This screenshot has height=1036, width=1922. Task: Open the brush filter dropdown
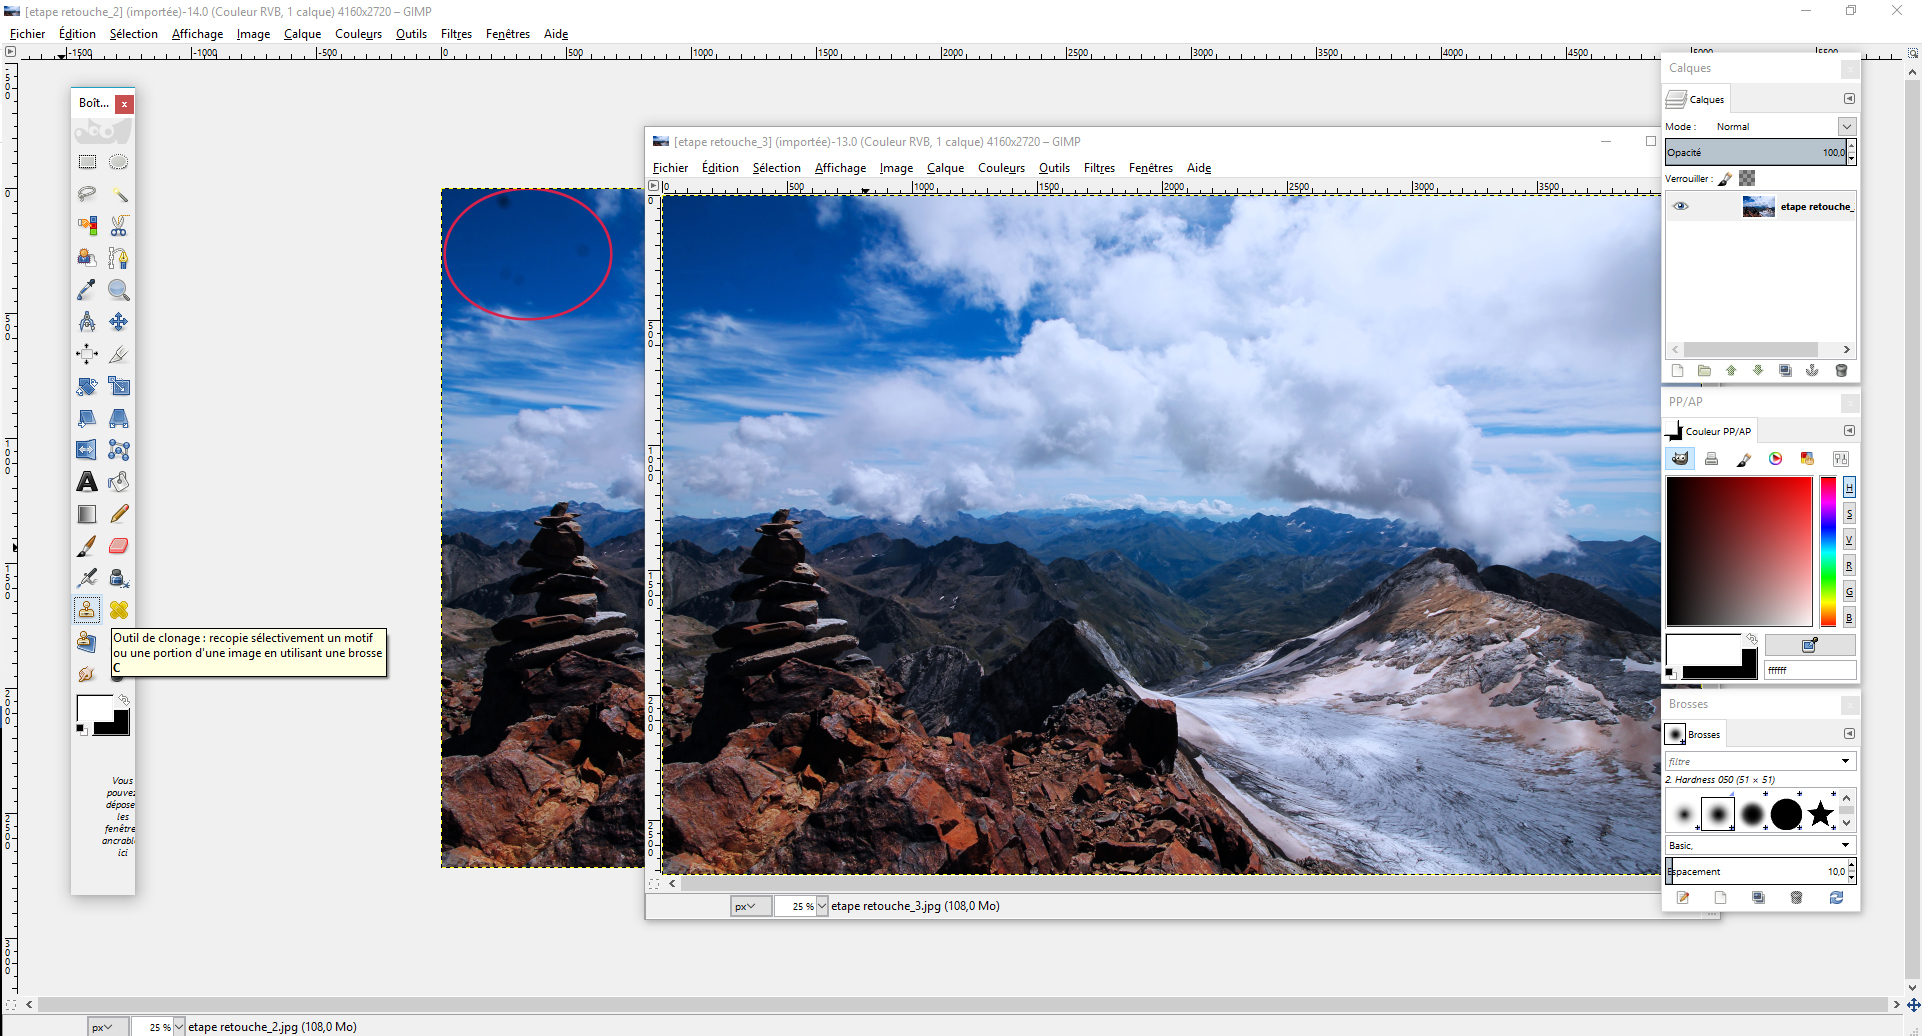[x=1843, y=761]
